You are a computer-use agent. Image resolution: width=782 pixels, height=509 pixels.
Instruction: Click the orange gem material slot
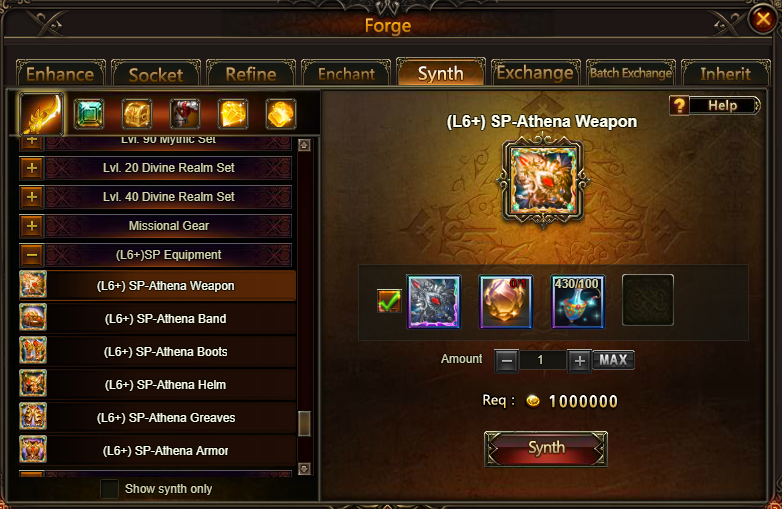click(506, 302)
